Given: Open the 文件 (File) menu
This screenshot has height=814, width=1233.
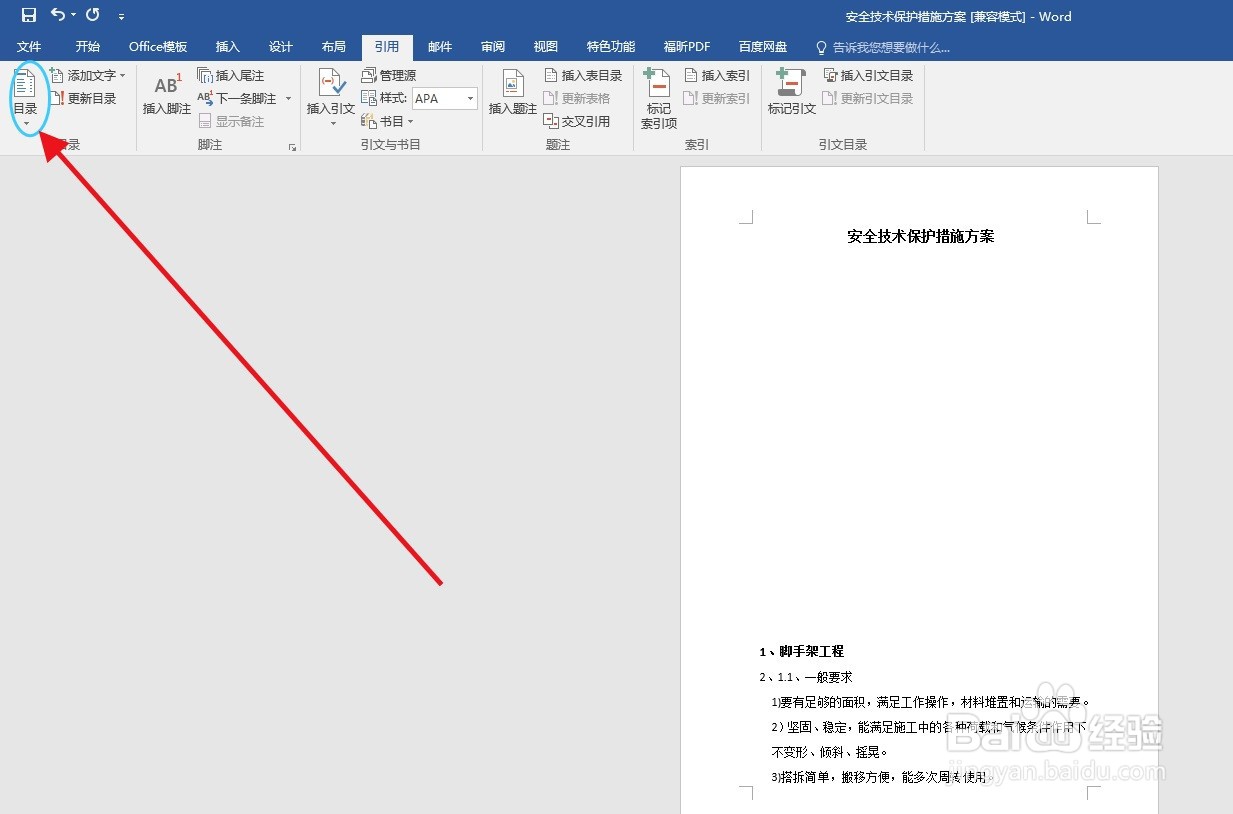Looking at the screenshot, I should click(29, 46).
